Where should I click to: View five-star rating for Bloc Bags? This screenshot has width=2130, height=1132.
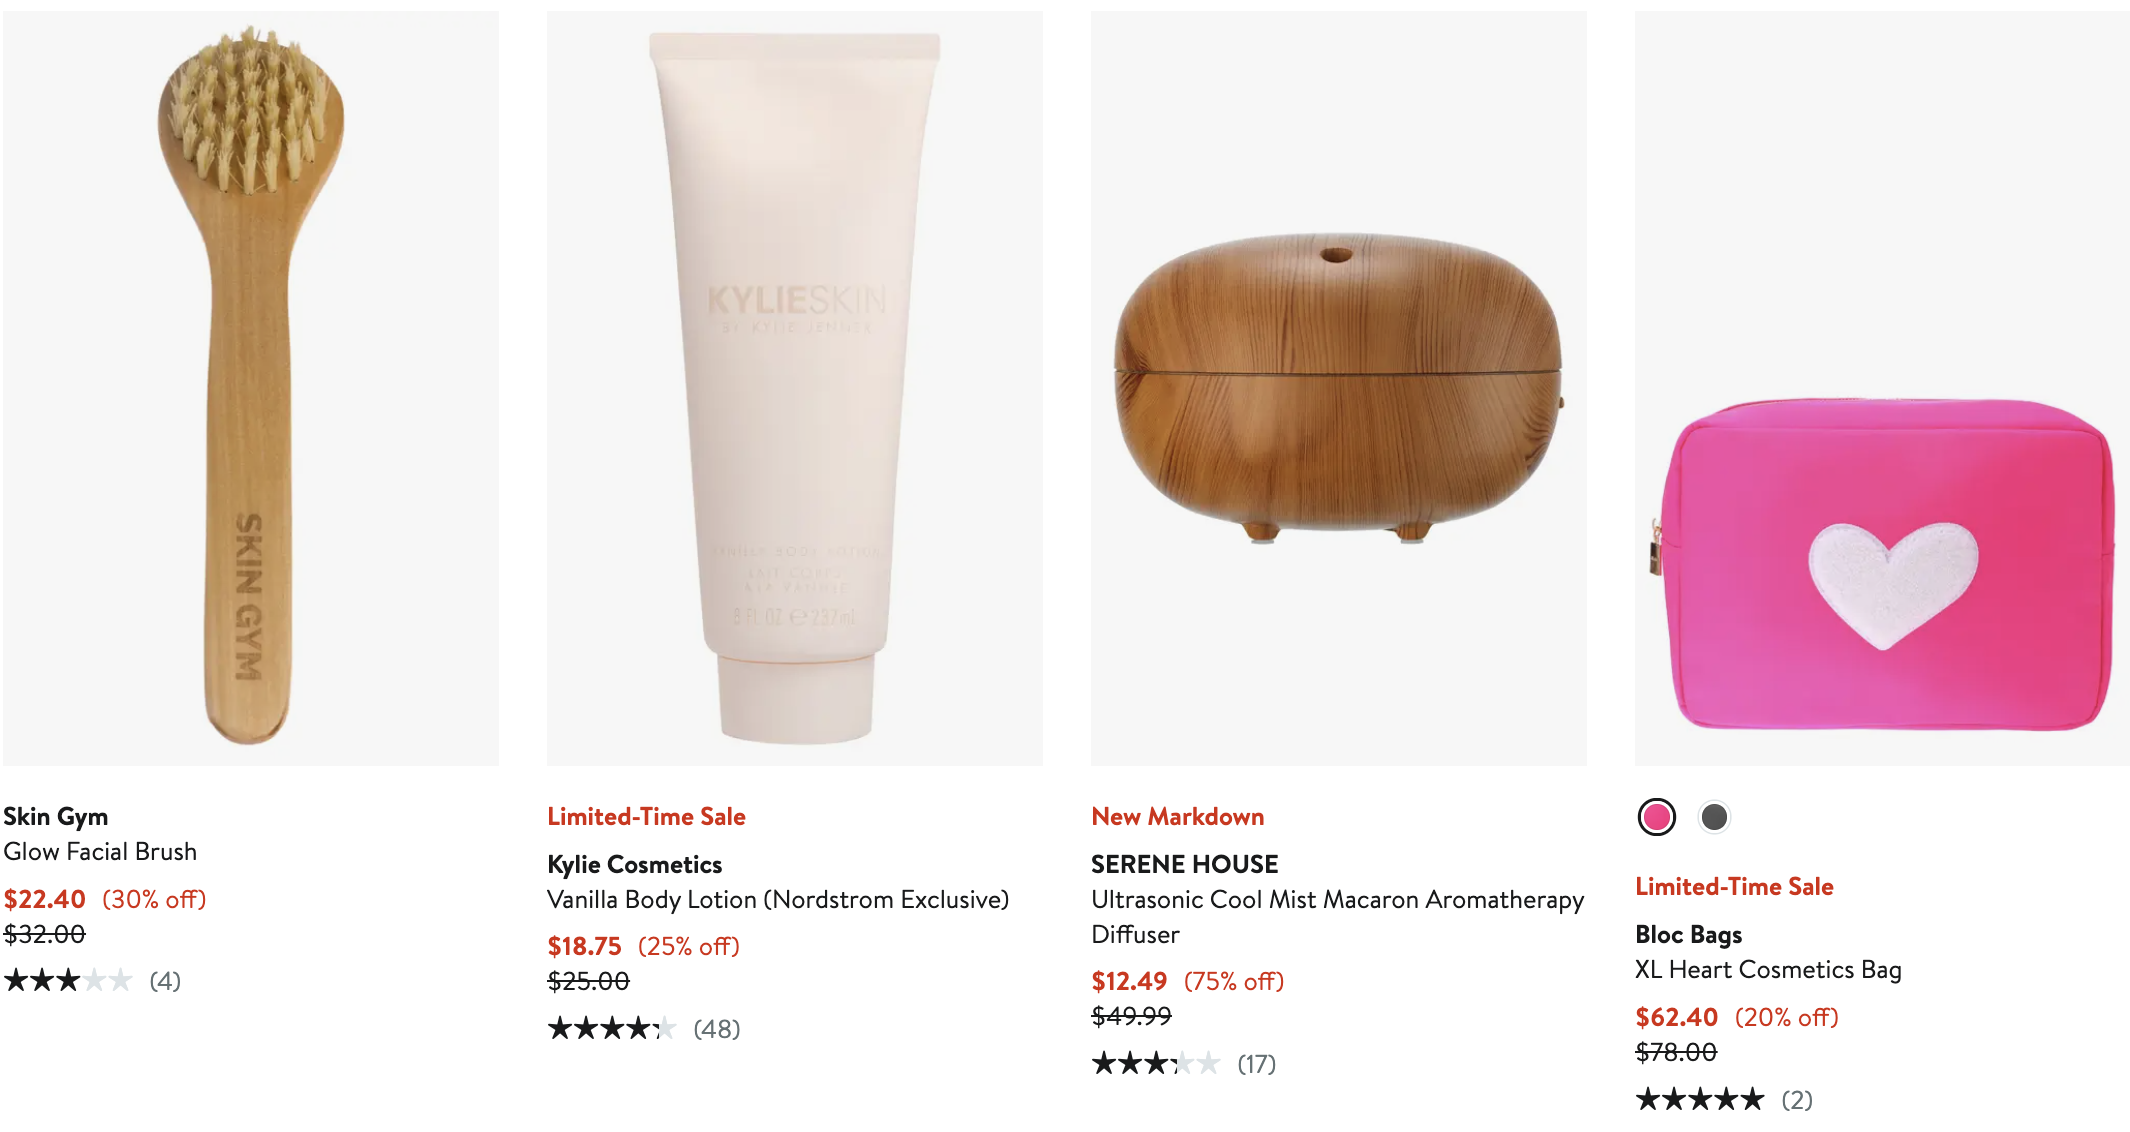point(1700,1100)
